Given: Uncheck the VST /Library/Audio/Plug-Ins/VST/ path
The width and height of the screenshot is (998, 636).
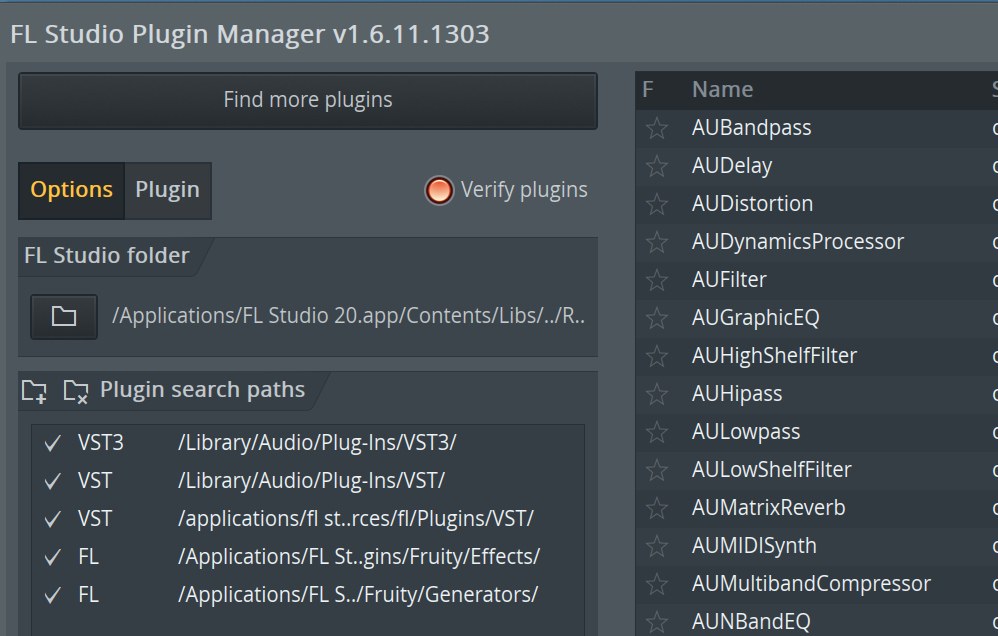Looking at the screenshot, I should (x=53, y=481).
